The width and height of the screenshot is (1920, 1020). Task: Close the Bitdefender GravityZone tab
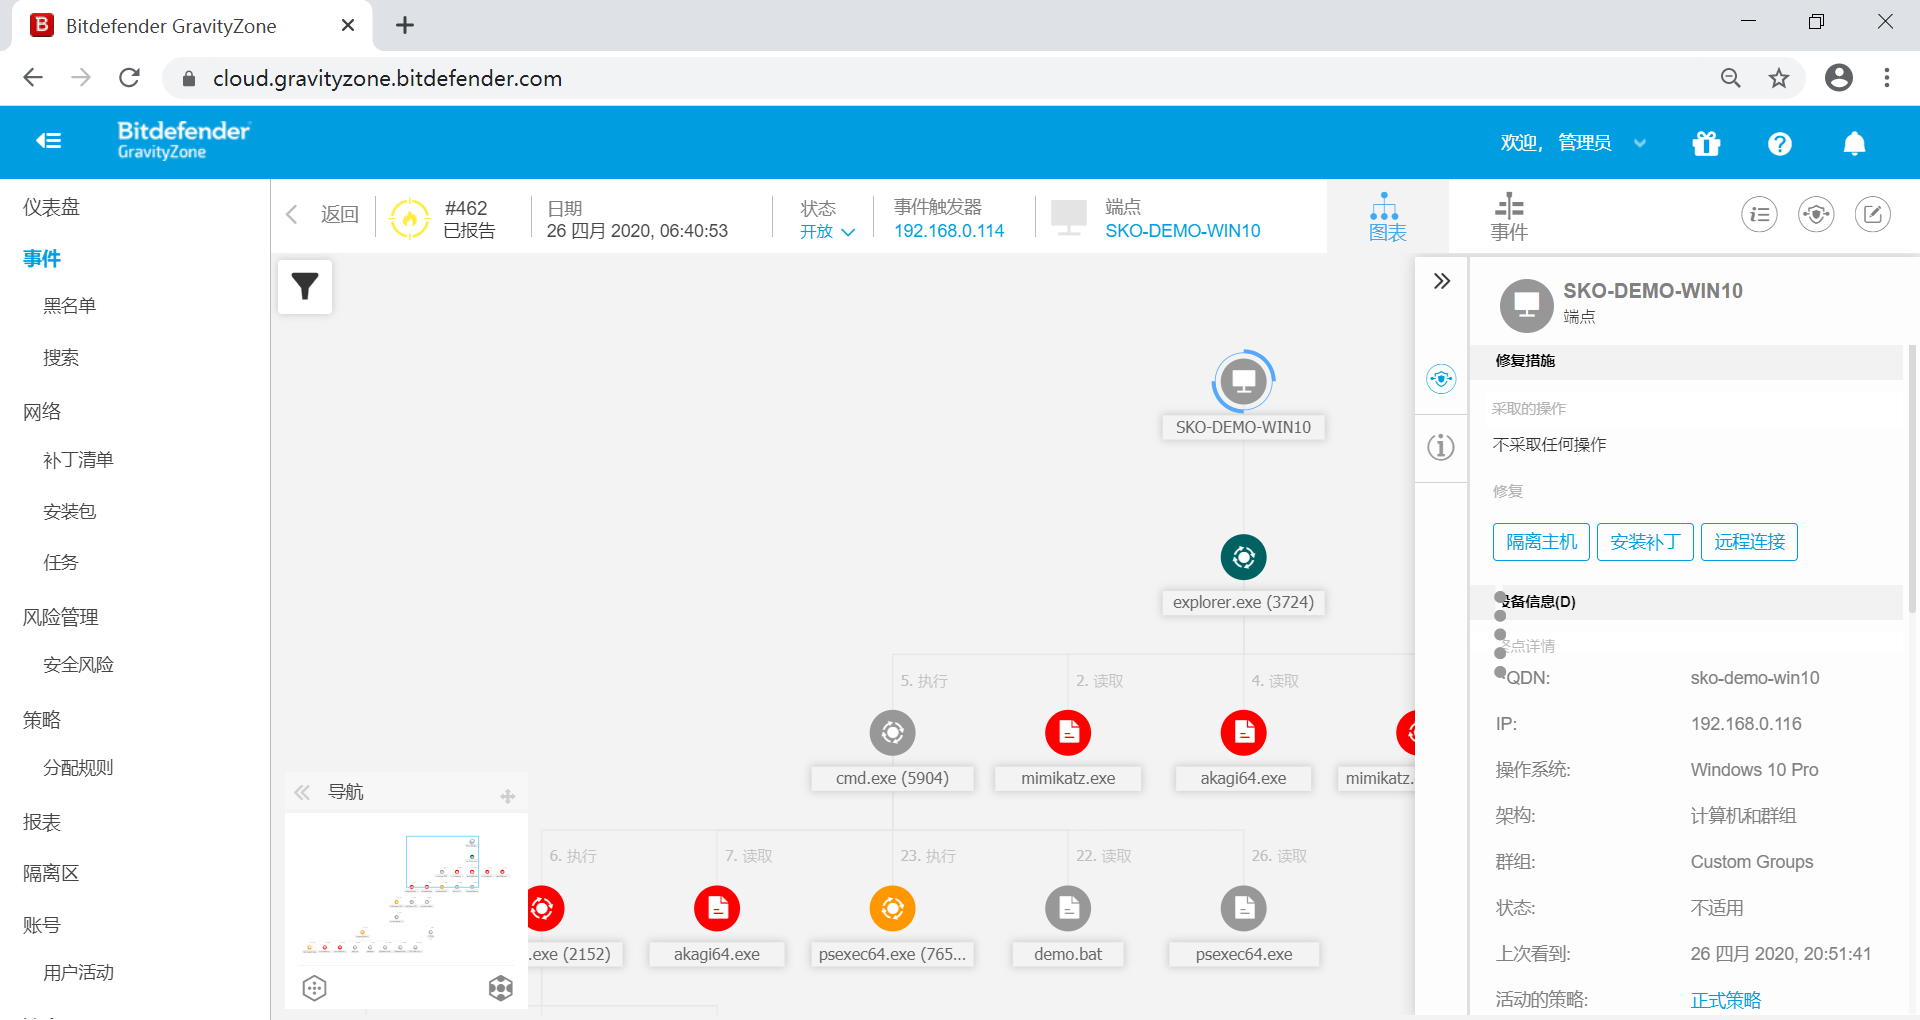[x=348, y=25]
